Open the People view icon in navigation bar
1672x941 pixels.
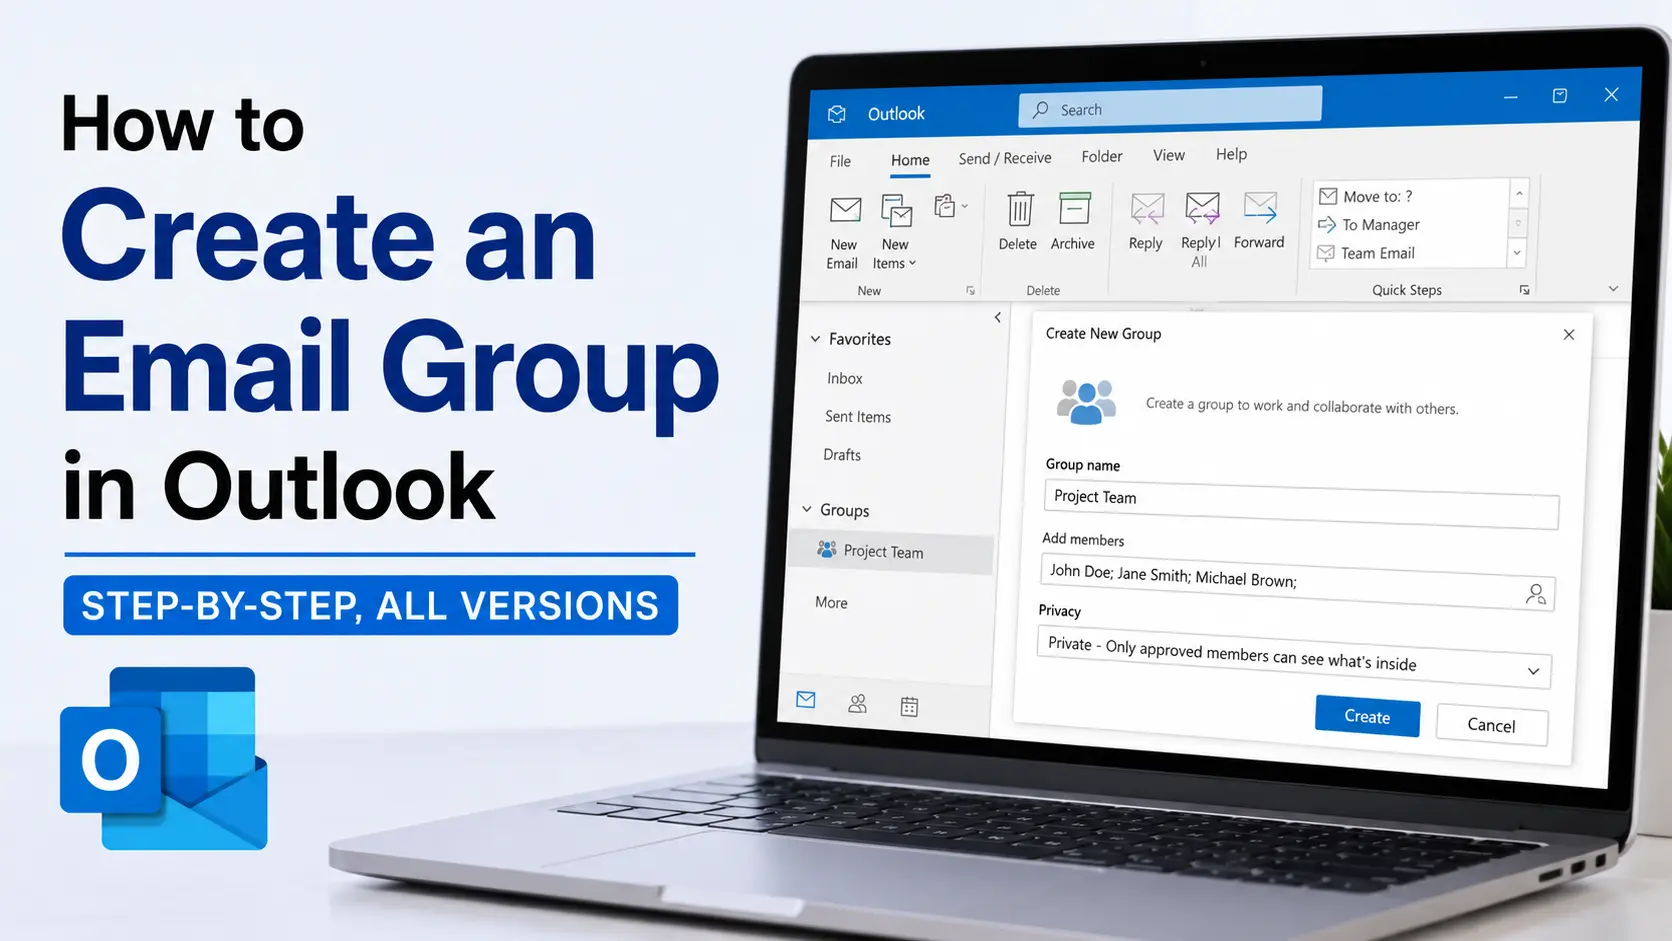(857, 704)
